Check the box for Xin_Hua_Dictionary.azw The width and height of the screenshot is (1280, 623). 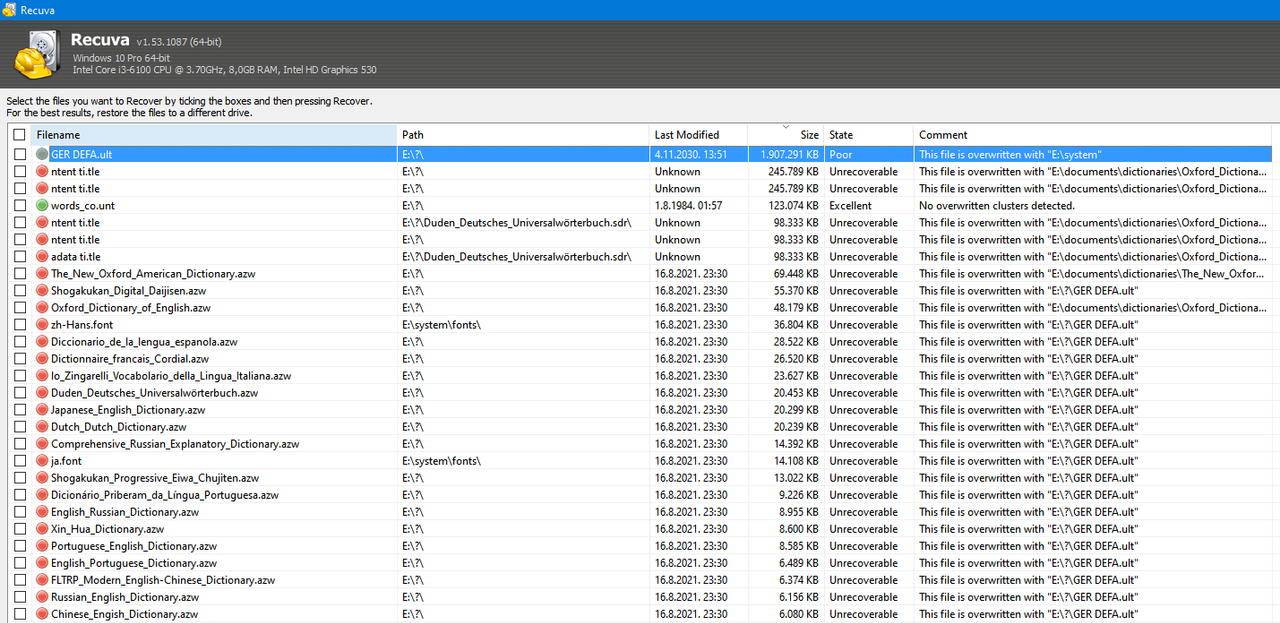pyautogui.click(x=19, y=529)
